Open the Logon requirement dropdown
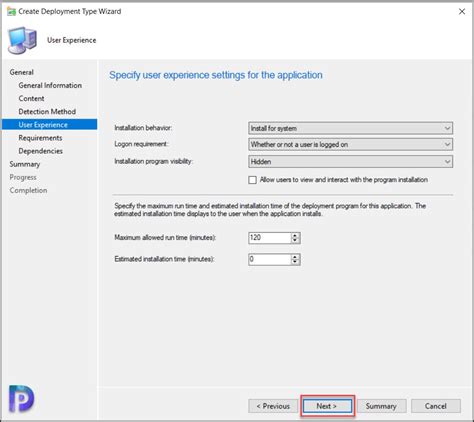Screen dimensions: 474x422 (350, 144)
